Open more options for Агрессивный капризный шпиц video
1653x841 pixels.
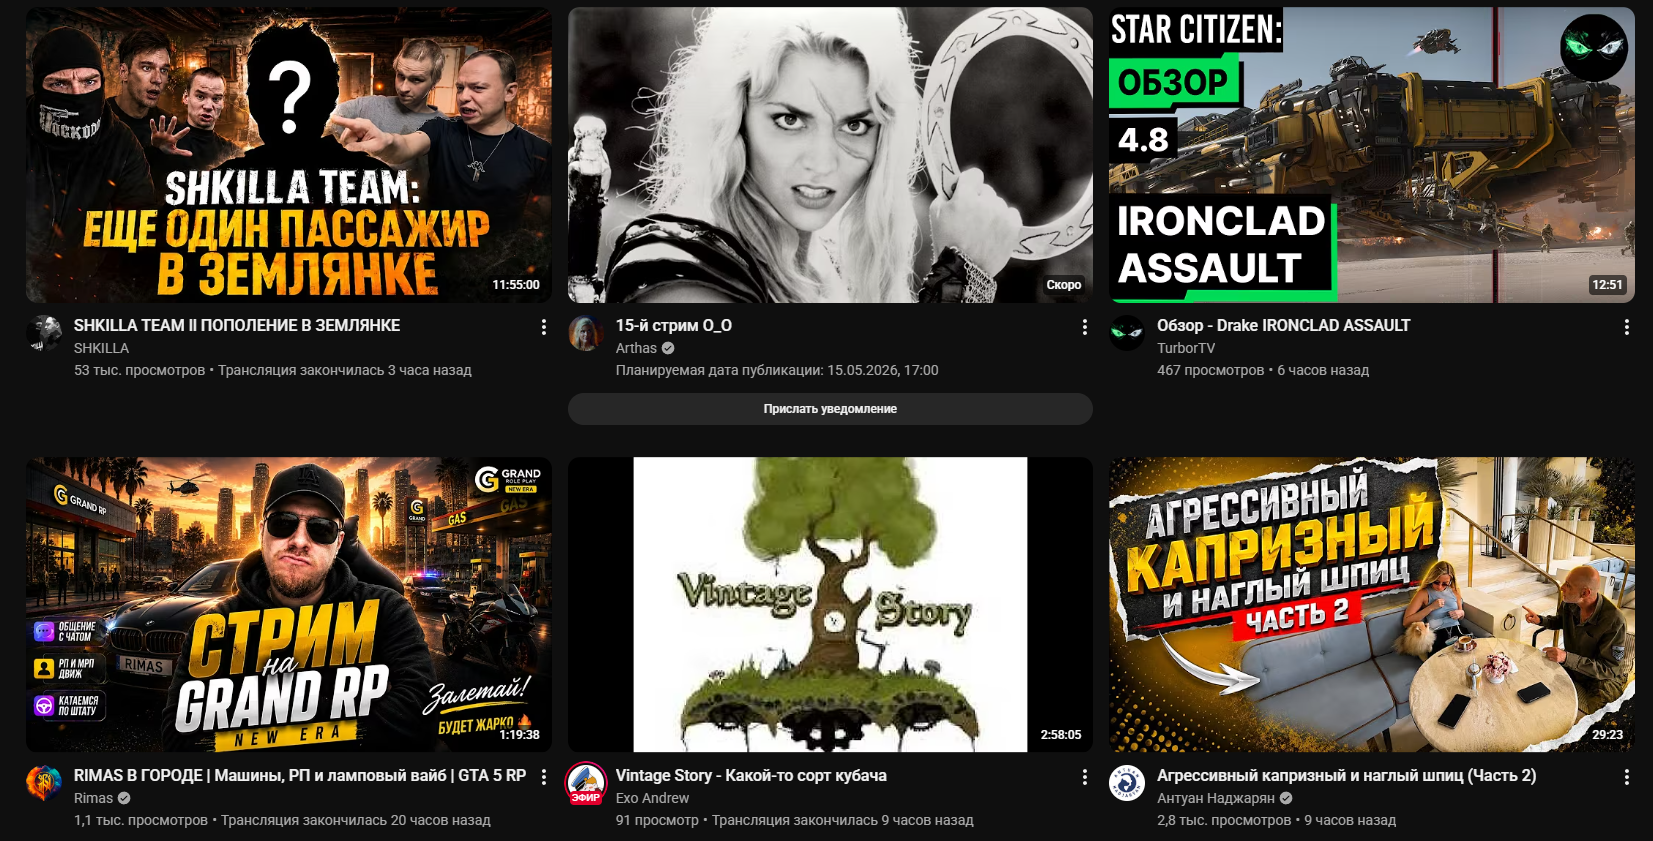tap(1627, 777)
